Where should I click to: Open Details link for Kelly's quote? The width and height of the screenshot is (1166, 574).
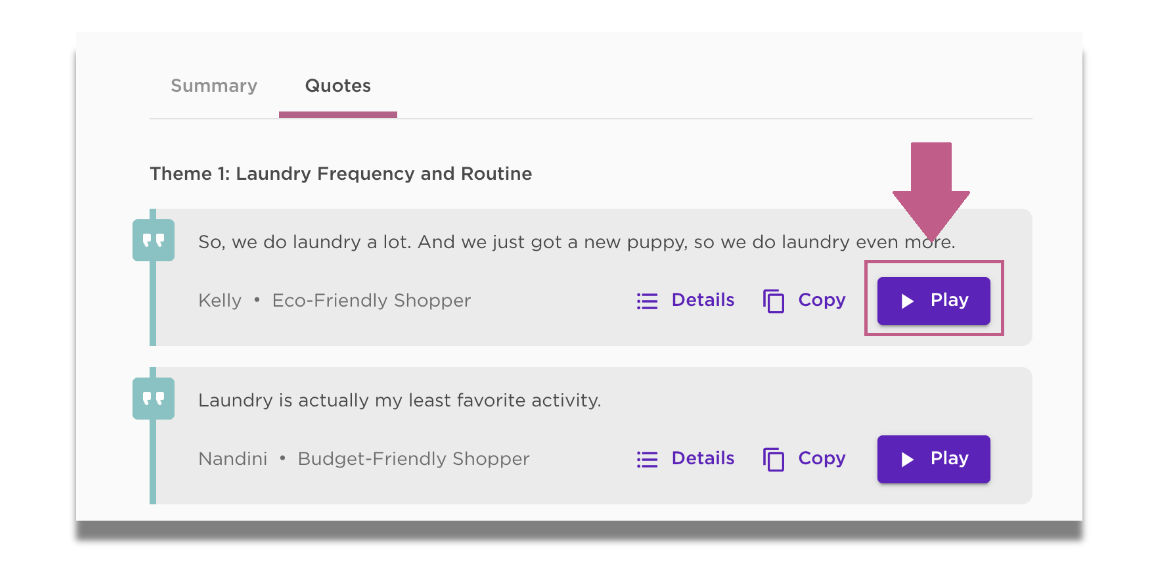click(x=686, y=300)
